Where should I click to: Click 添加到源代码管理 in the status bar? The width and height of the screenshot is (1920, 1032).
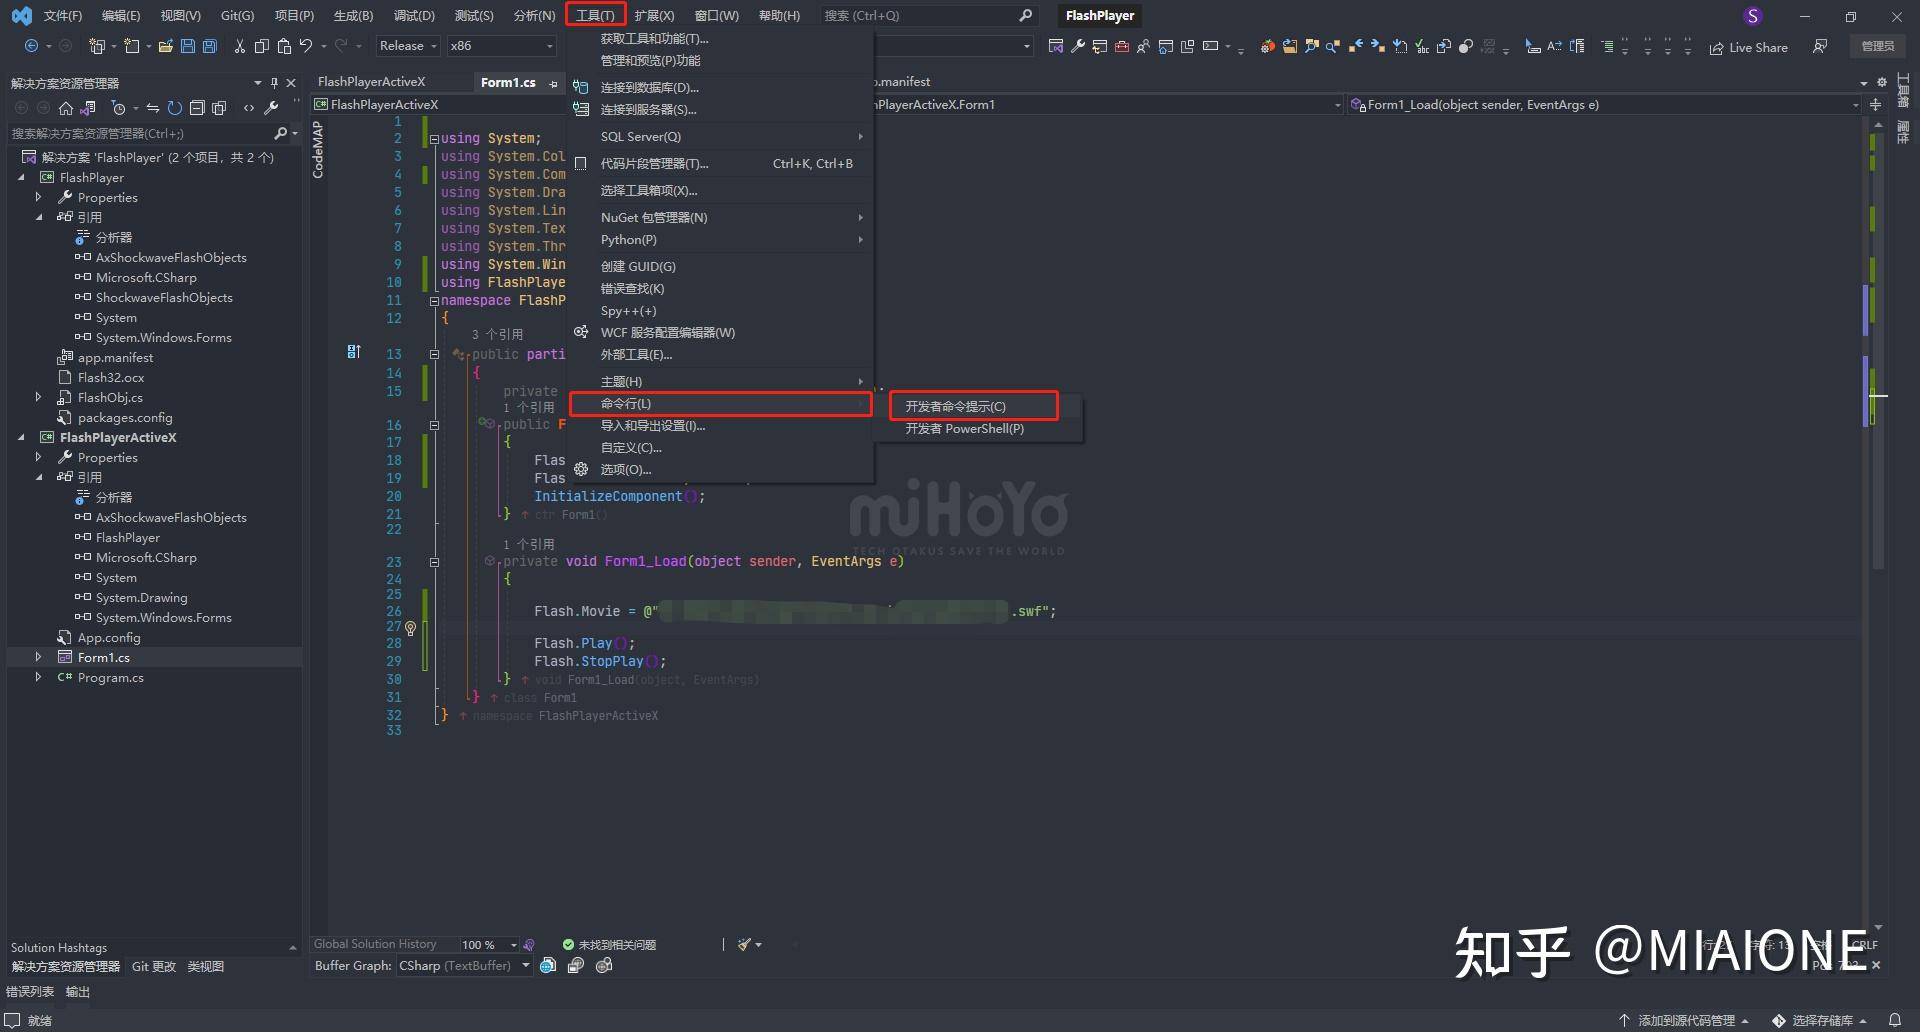point(1690,1020)
